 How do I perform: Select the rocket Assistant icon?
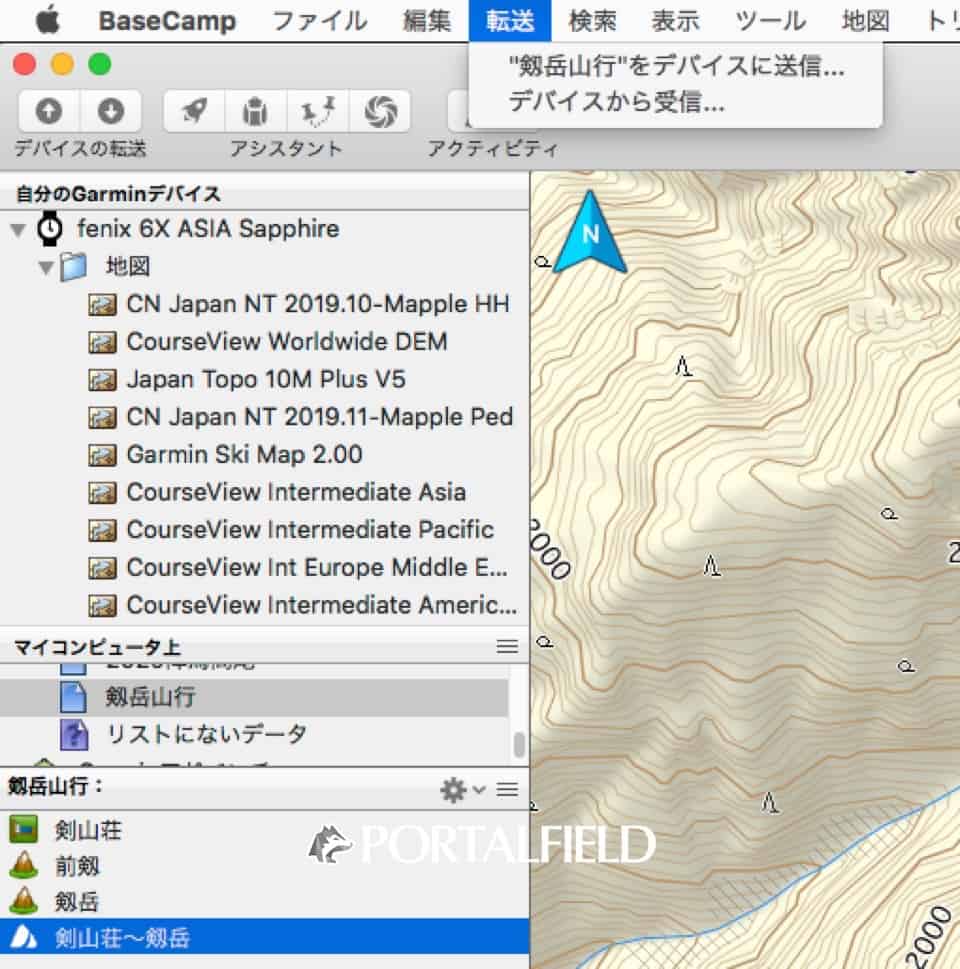coord(191,111)
